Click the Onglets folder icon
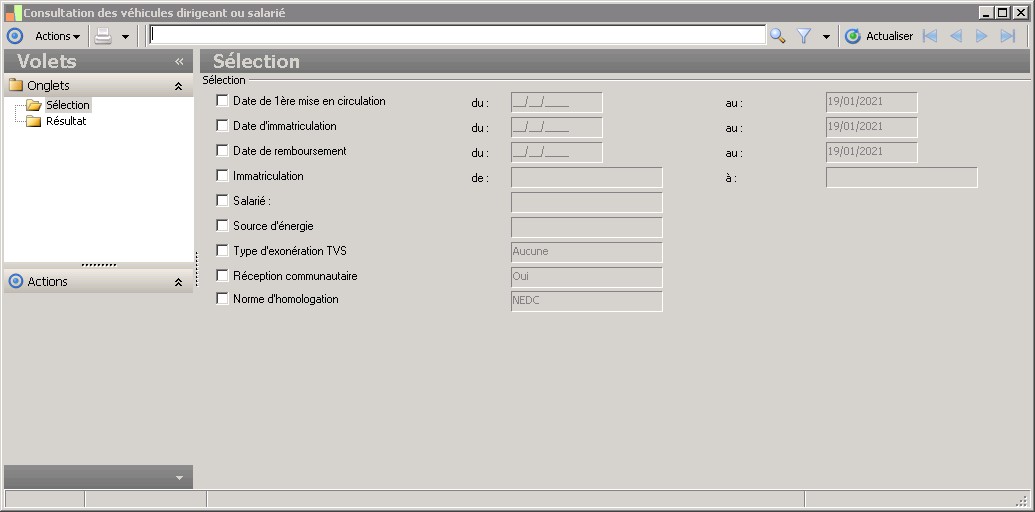1035x512 pixels. [16, 85]
